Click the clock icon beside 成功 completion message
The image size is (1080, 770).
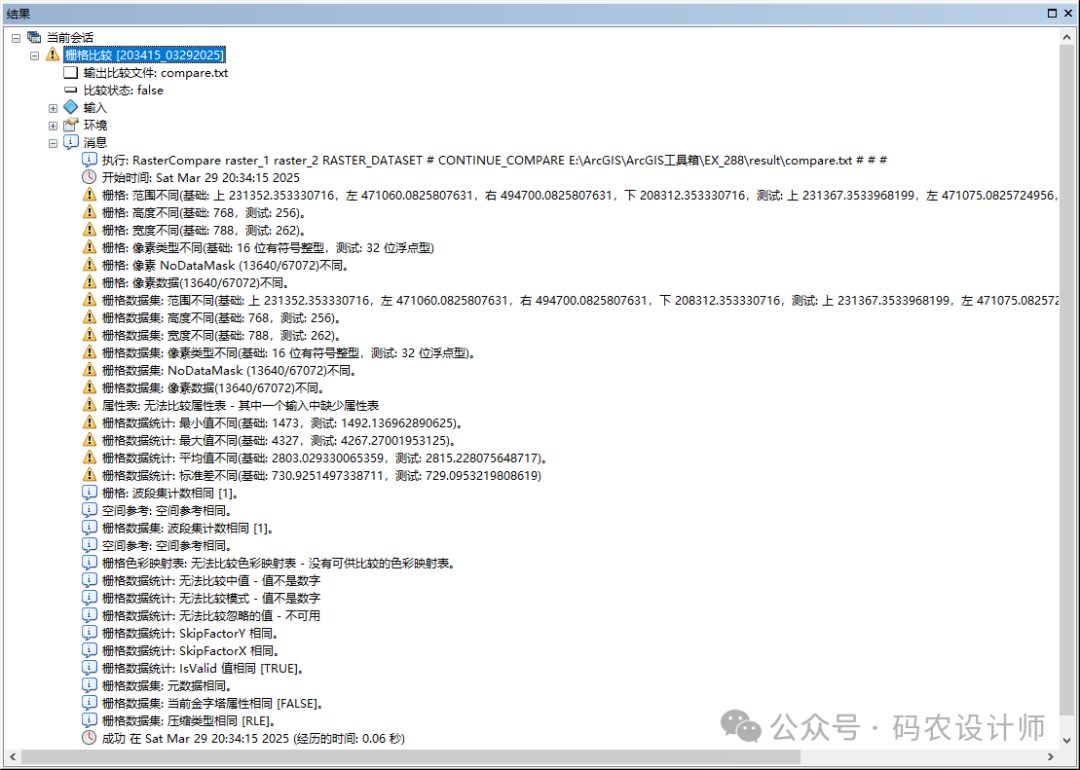[x=90, y=738]
